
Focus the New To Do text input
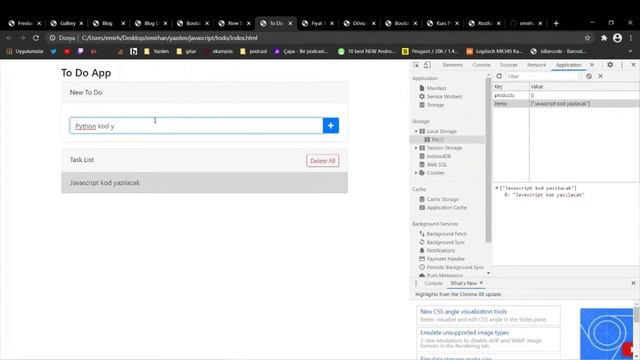coord(196,126)
